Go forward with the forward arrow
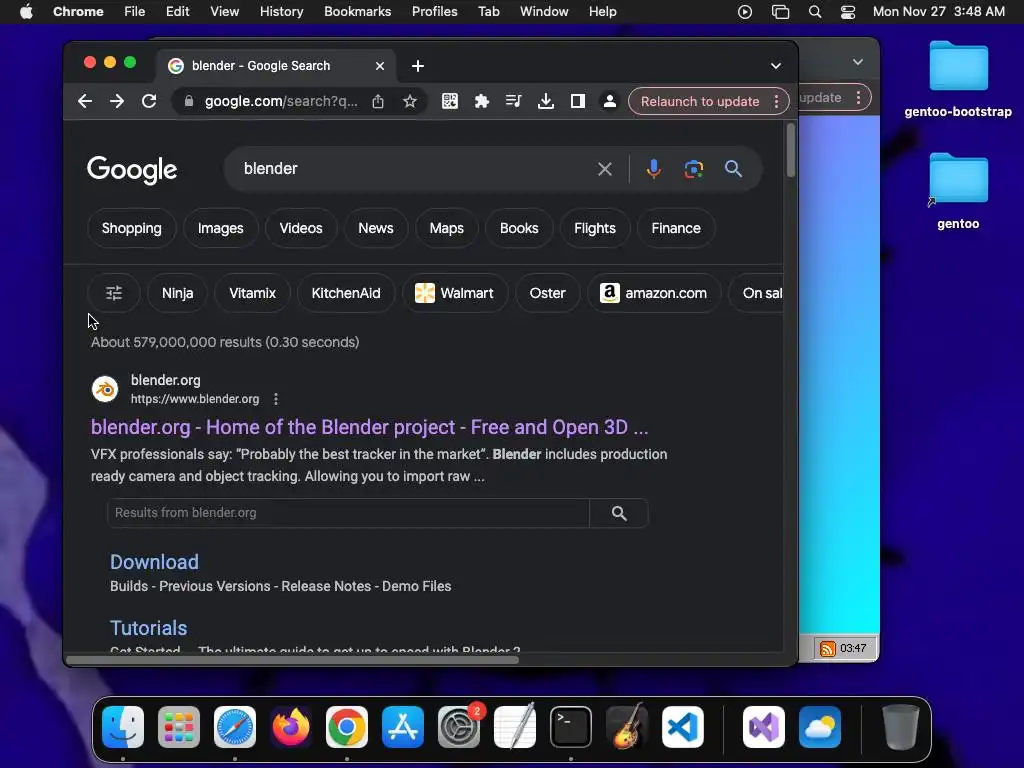The image size is (1024, 768). 117,101
